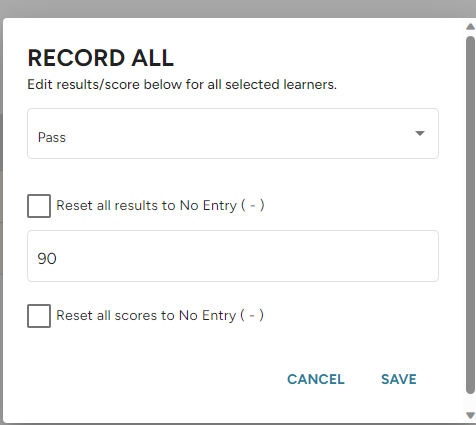Image resolution: width=476 pixels, height=425 pixels.
Task: Click the dimmed page strip left of dialog
Action: (1, 220)
